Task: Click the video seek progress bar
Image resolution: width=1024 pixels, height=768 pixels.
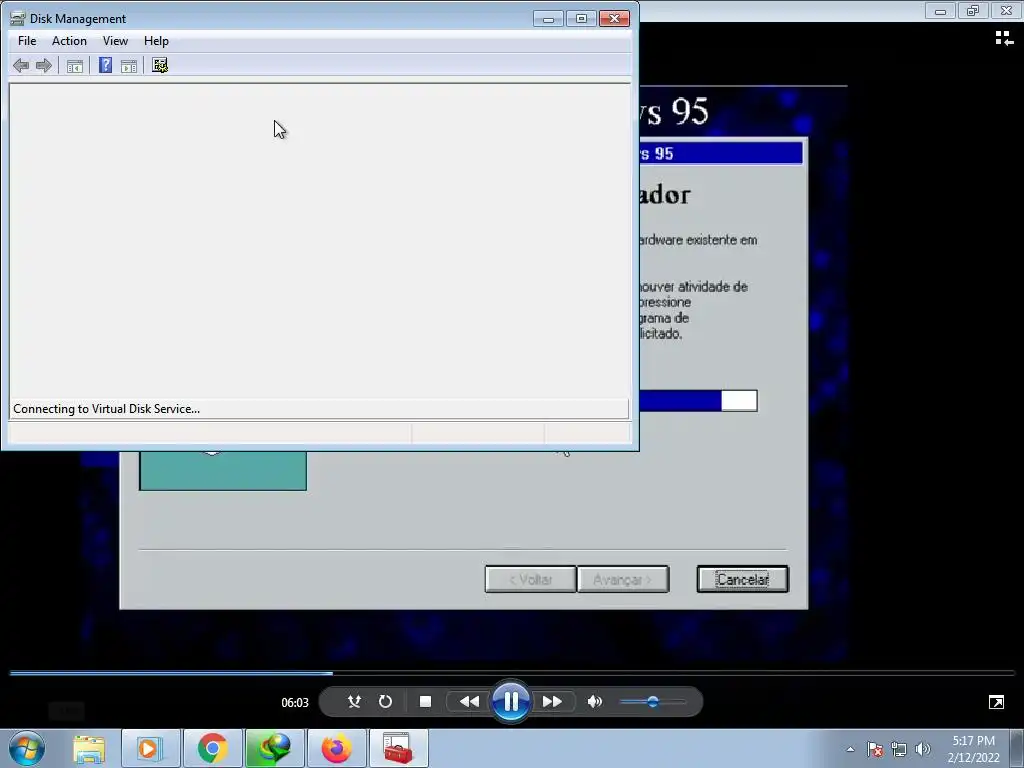Action: tap(512, 673)
